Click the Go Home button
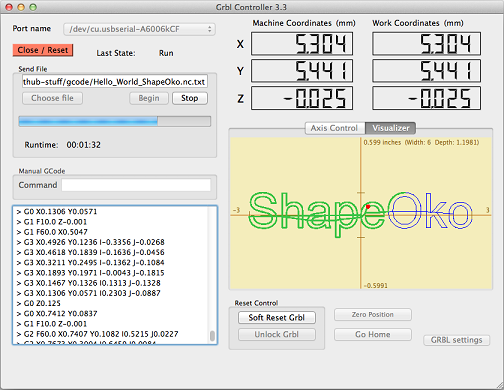The image size is (504, 390). click(373, 334)
